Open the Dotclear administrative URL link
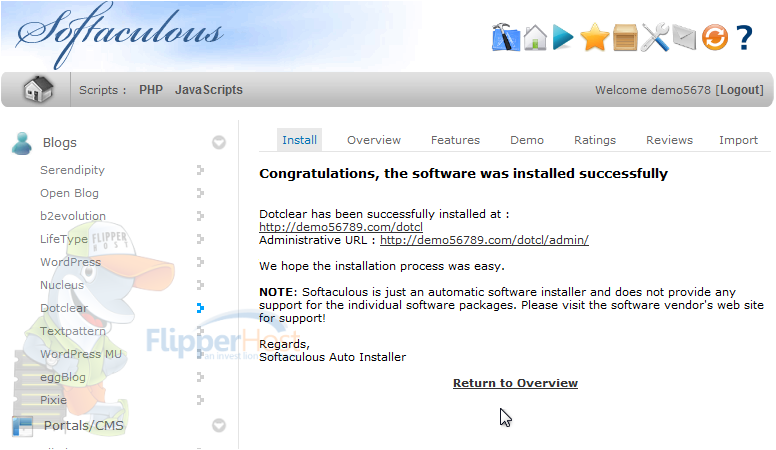Viewport: 776px width, 450px height. coord(484,240)
